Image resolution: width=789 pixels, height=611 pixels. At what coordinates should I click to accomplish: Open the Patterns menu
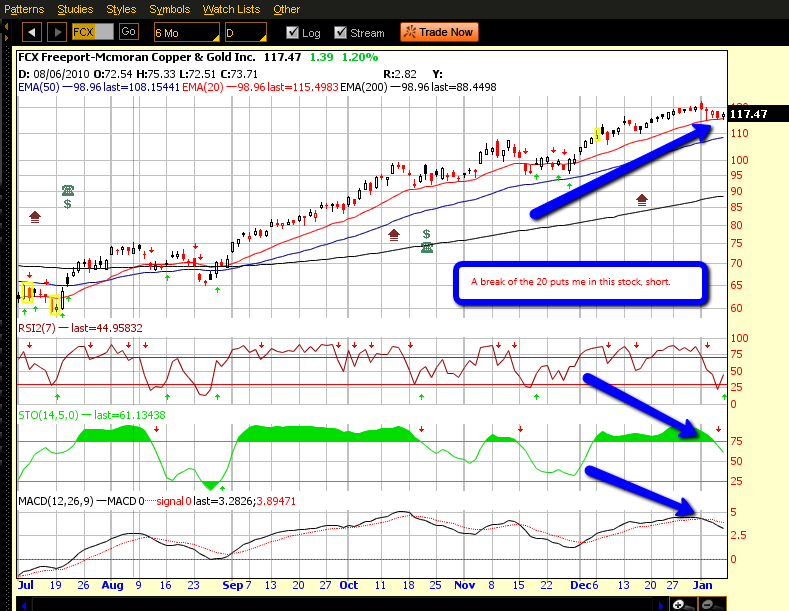[x=24, y=9]
